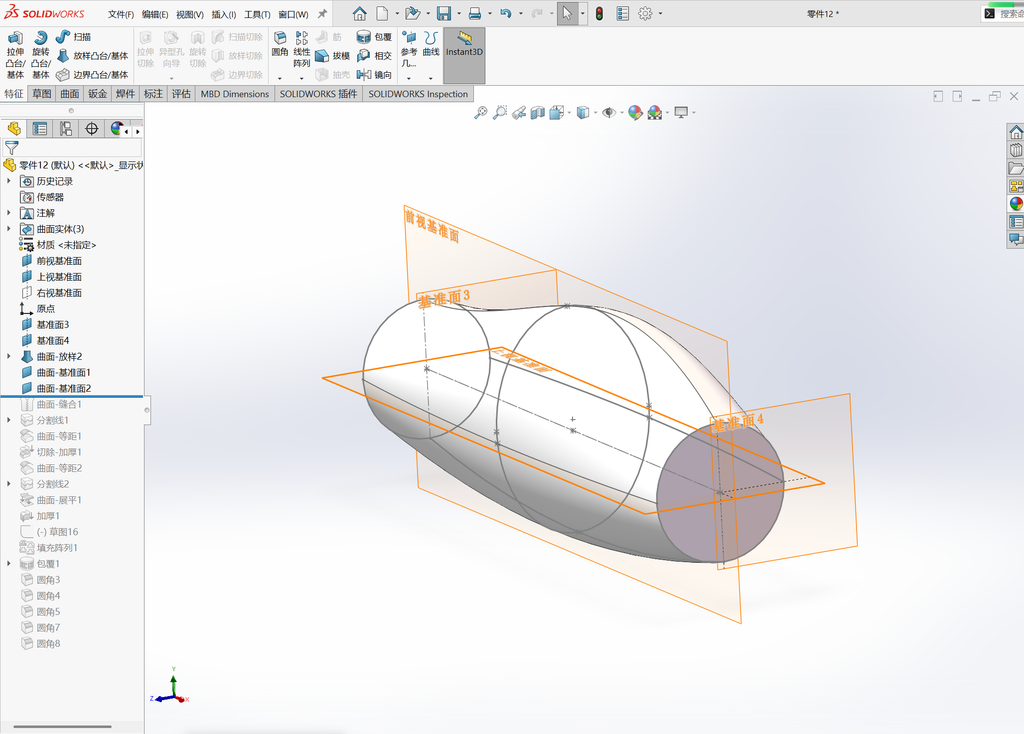The height and width of the screenshot is (734, 1024).
Task: Open the Options gear icon
Action: coord(645,14)
